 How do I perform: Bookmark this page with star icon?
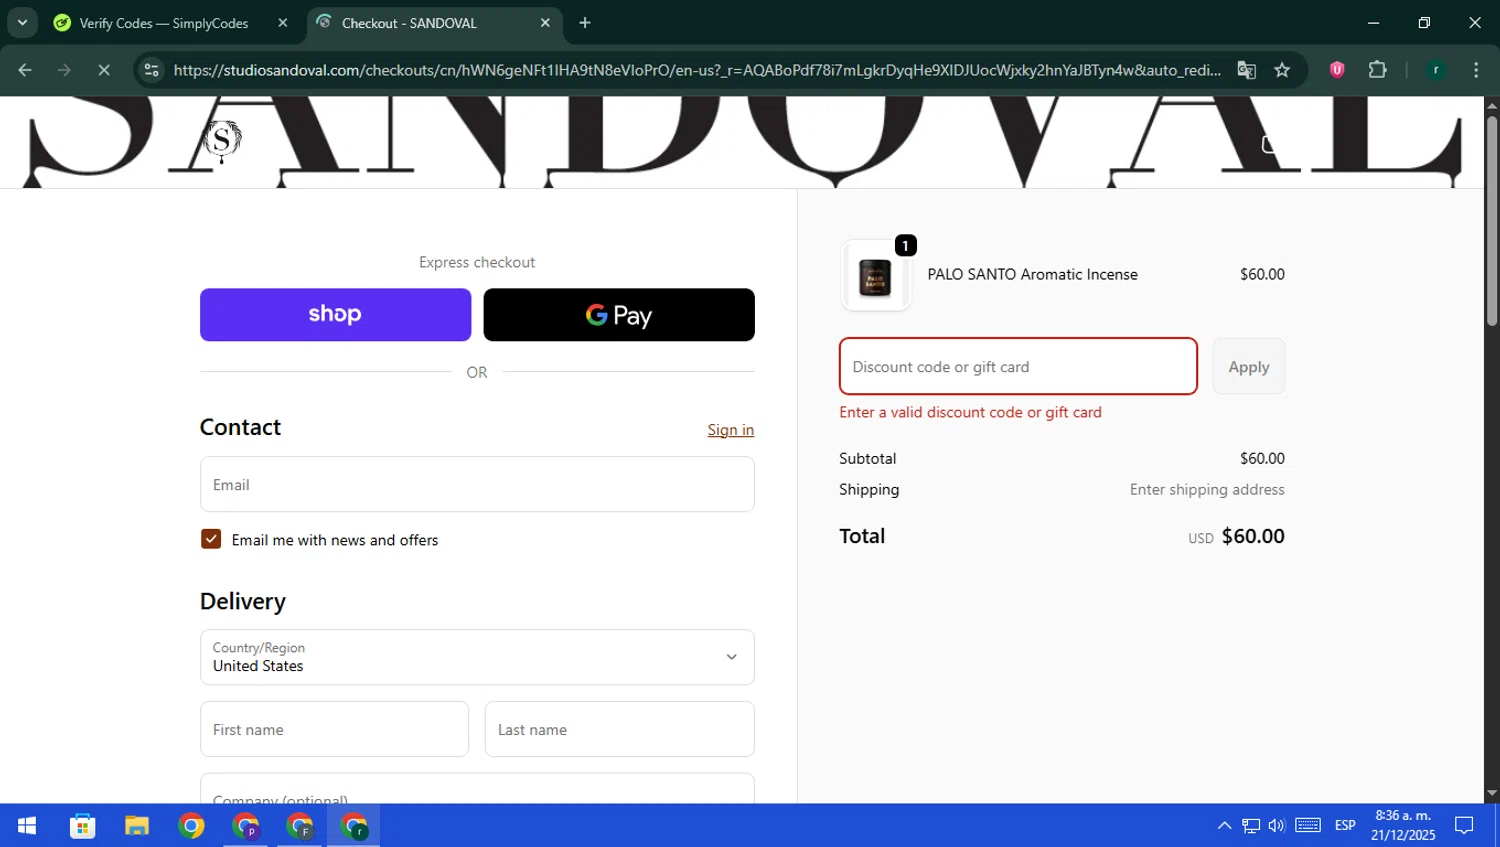pos(1282,70)
